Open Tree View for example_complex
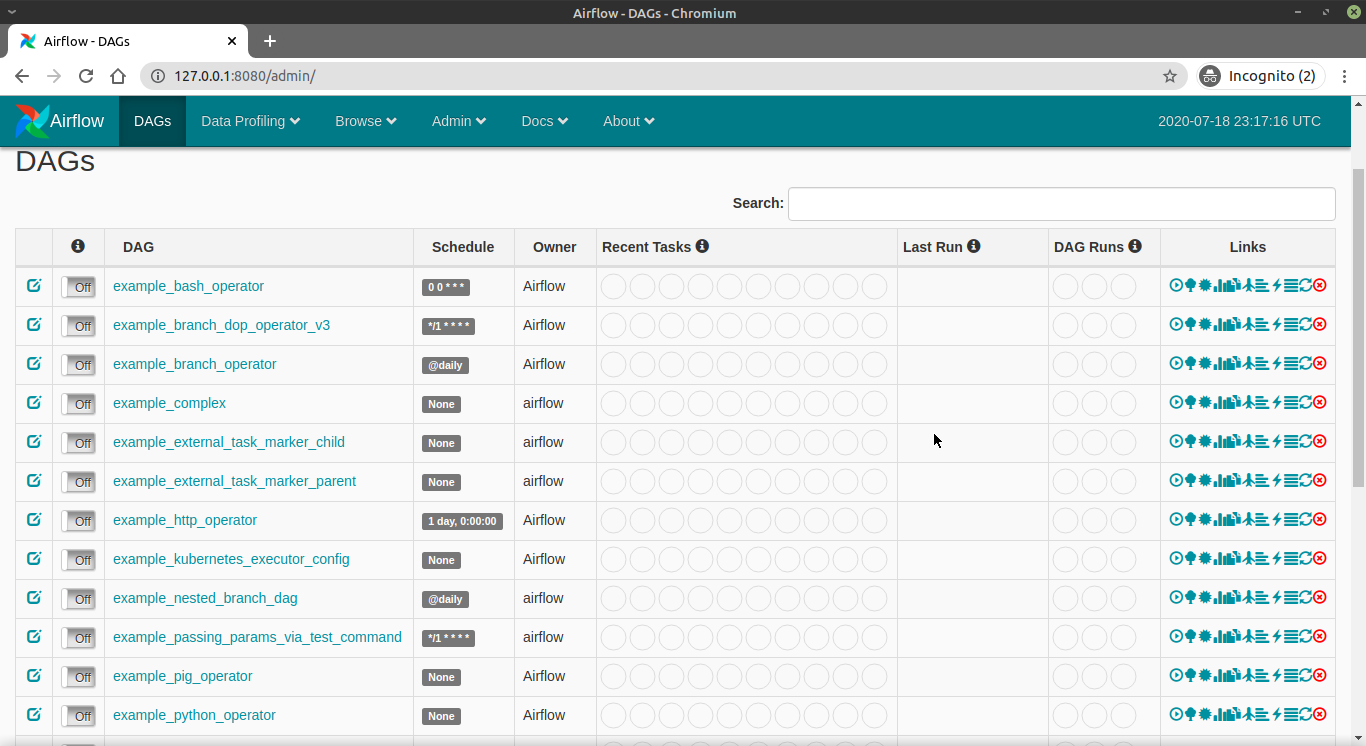 [1190, 402]
